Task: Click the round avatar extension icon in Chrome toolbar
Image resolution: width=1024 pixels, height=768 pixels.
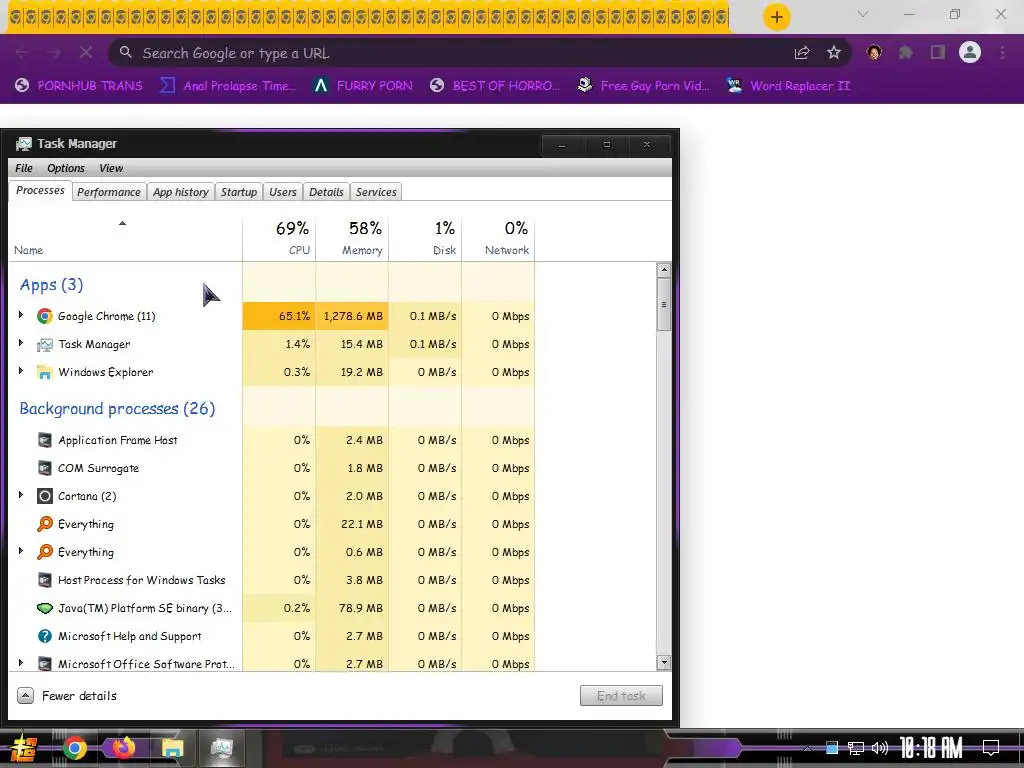Action: pyautogui.click(x=874, y=52)
